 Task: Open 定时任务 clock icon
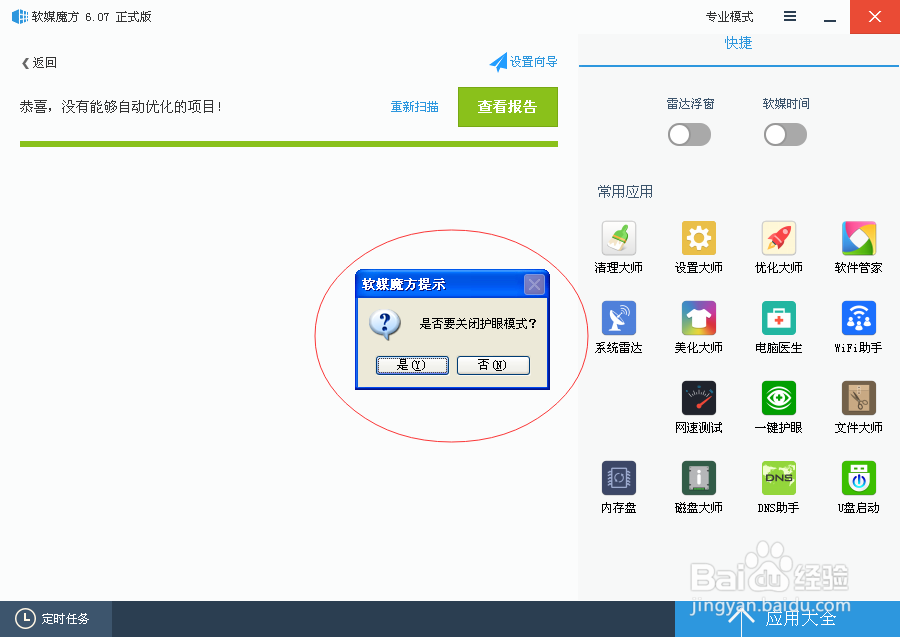(25, 619)
